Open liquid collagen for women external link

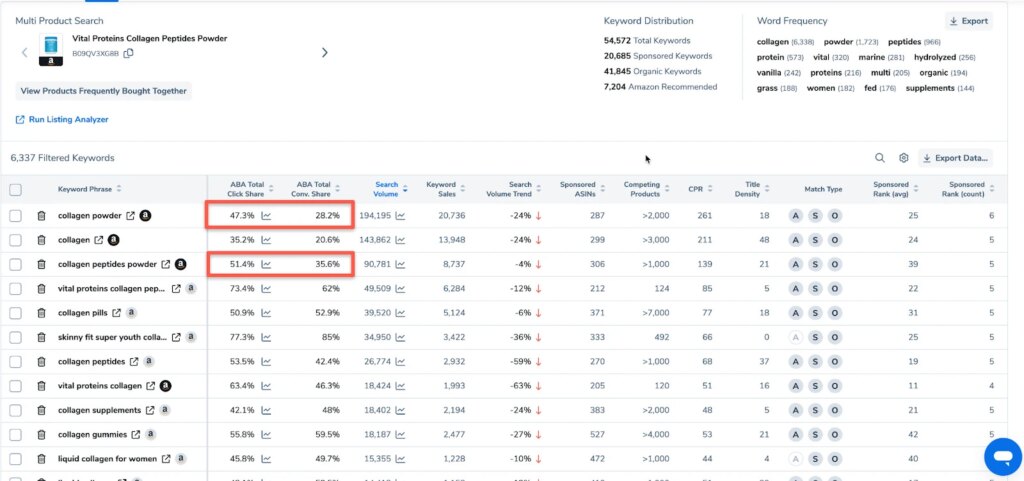click(x=166, y=459)
